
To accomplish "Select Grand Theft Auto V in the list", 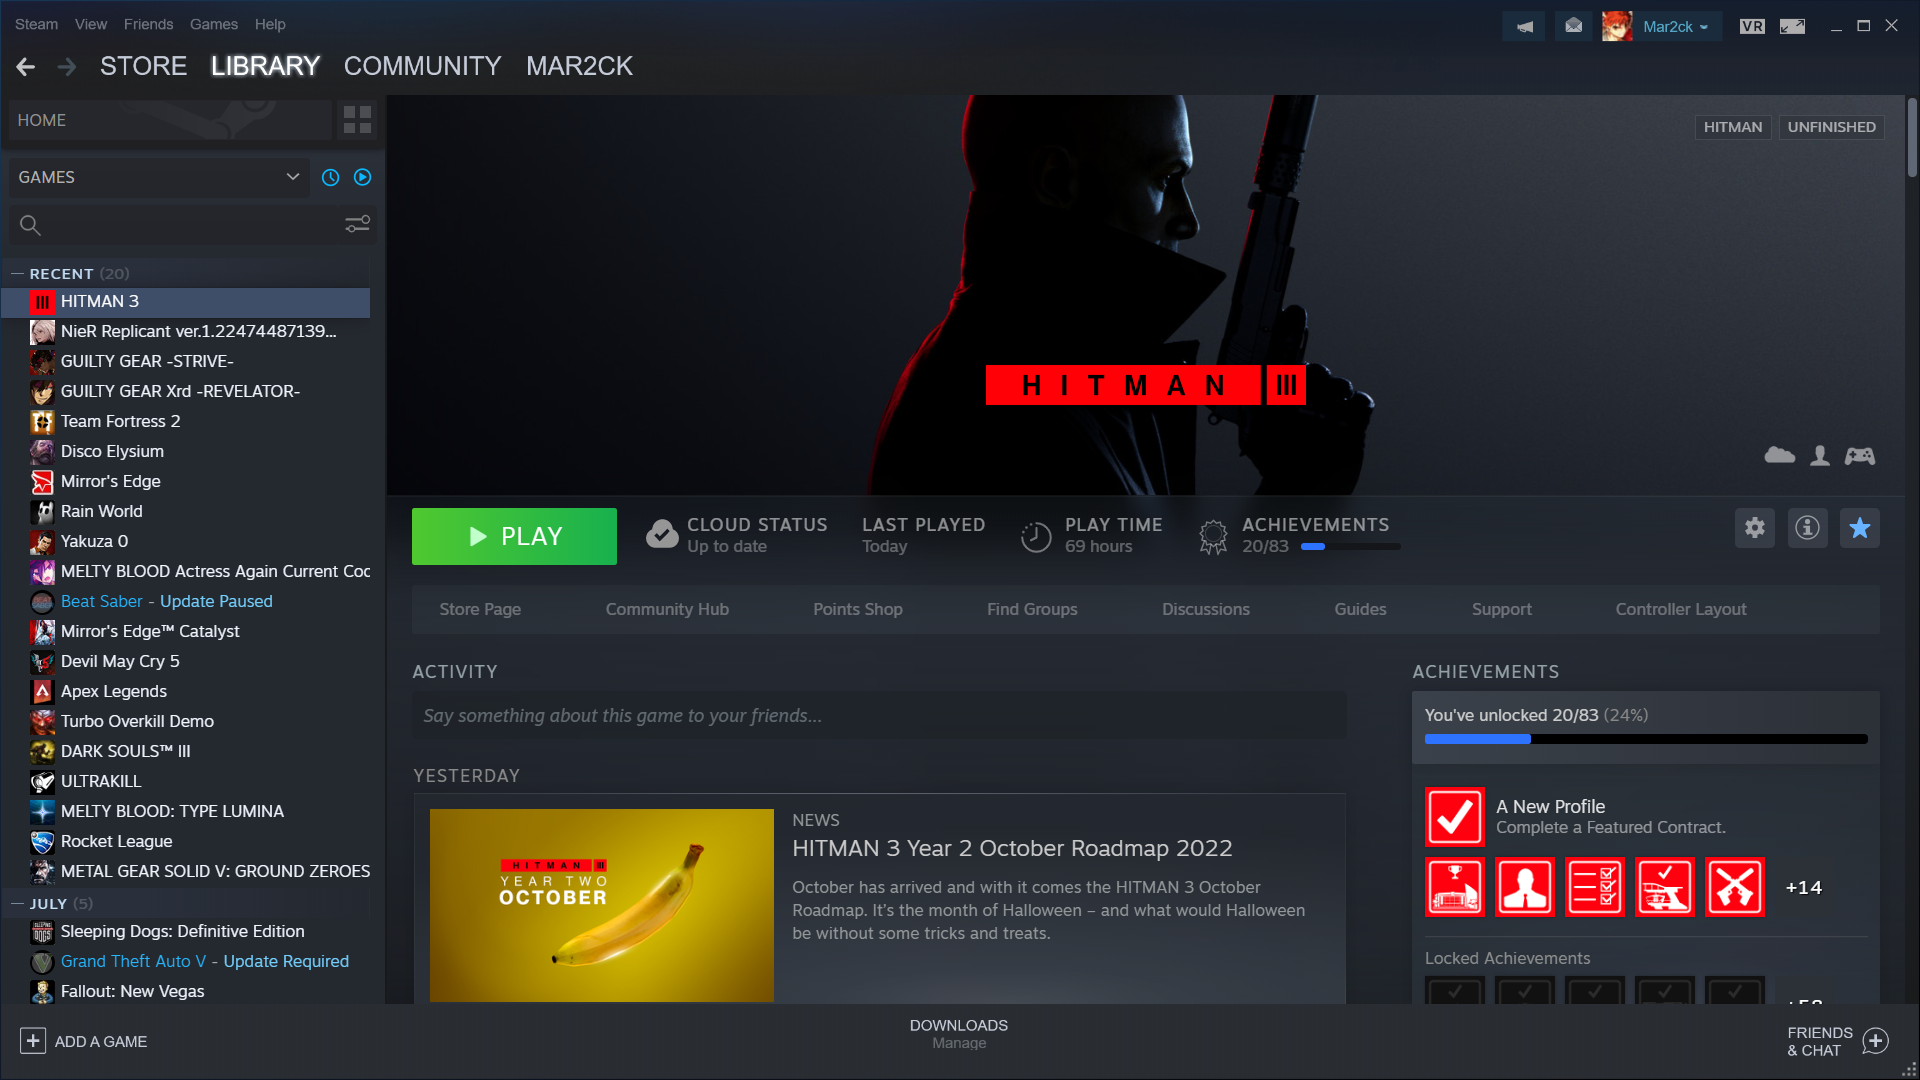I will point(186,961).
